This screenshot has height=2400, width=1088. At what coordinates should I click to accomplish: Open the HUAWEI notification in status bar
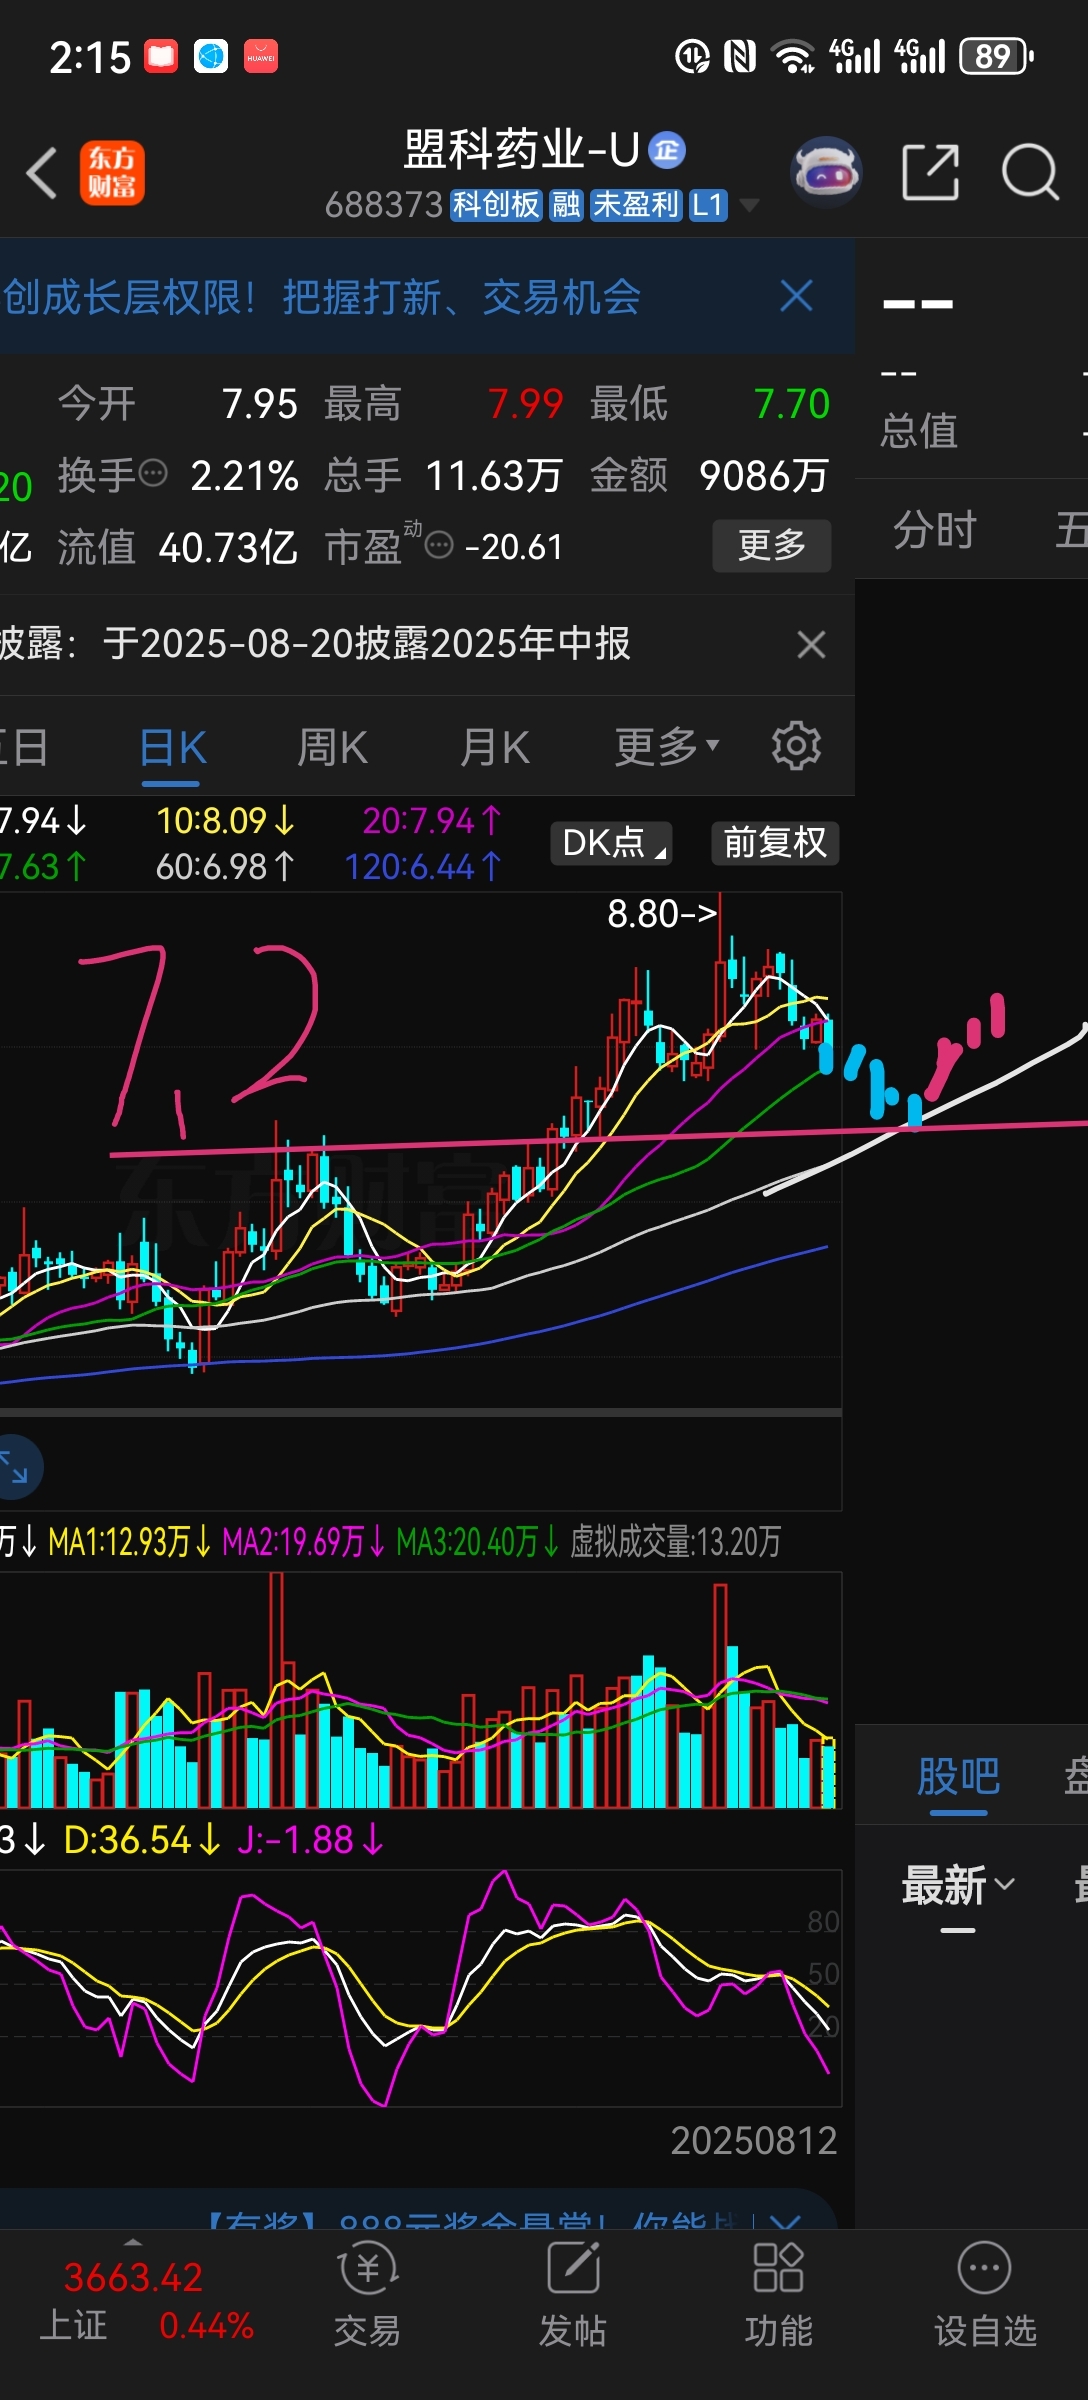261,57
